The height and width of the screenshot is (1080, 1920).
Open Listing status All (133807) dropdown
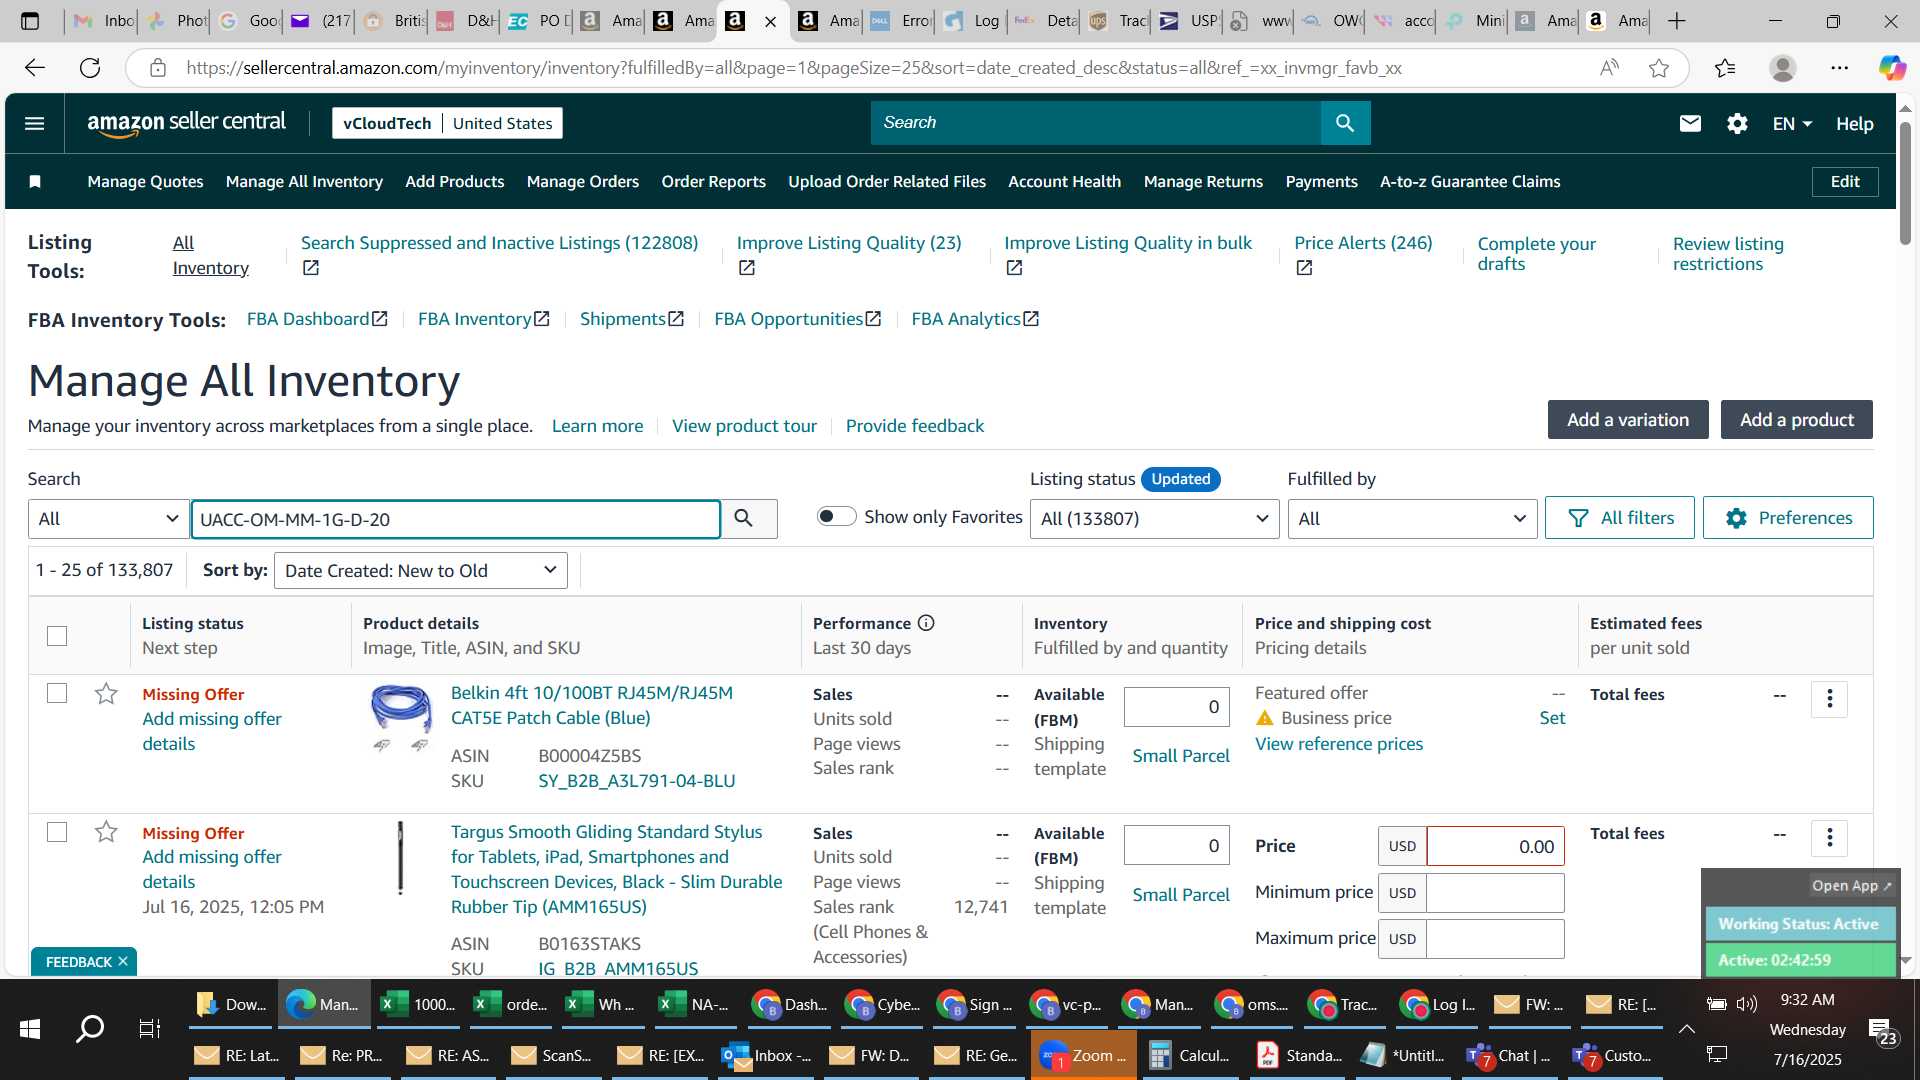coord(1154,518)
